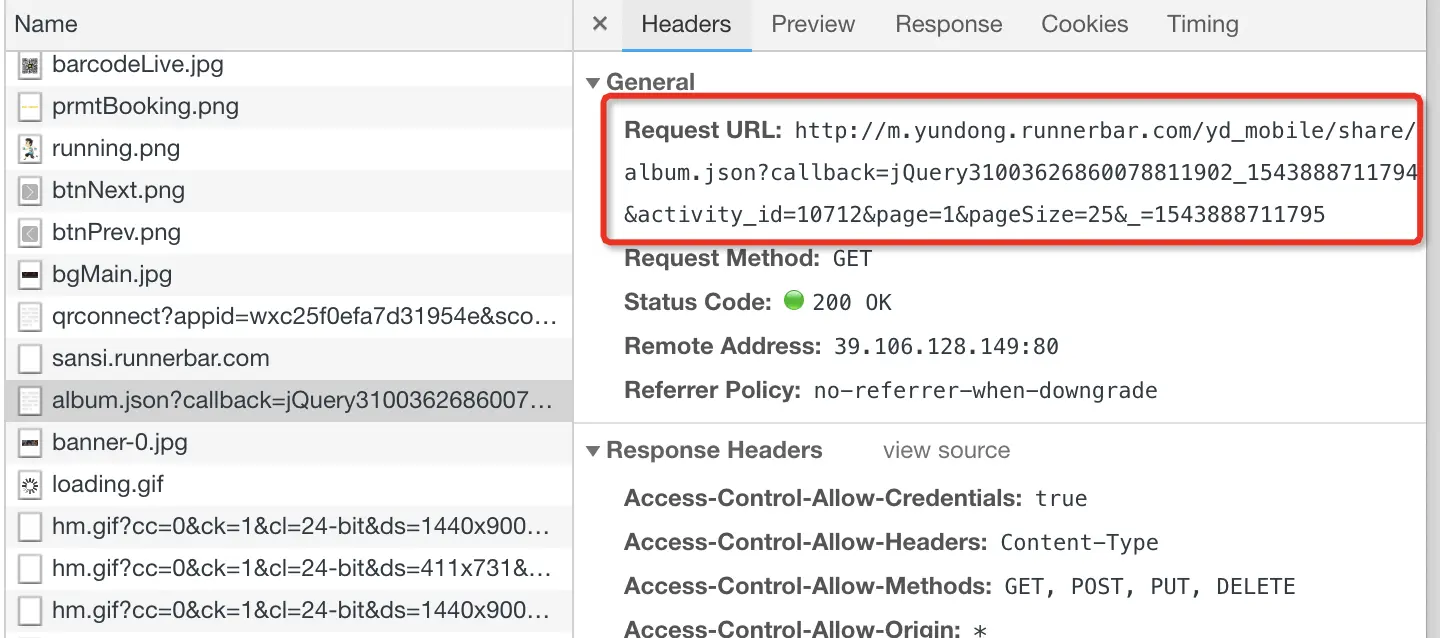Click the Name column header
The height and width of the screenshot is (638, 1440).
point(287,24)
